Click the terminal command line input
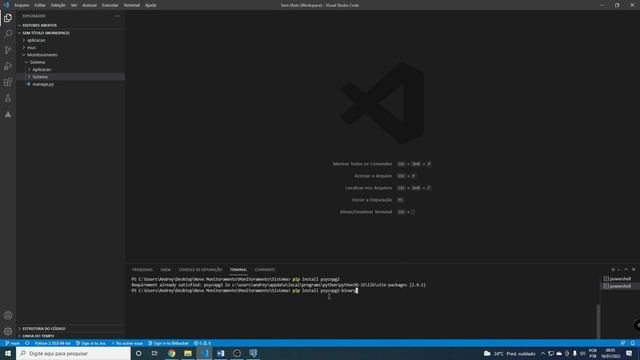 pyautogui.click(x=244, y=291)
